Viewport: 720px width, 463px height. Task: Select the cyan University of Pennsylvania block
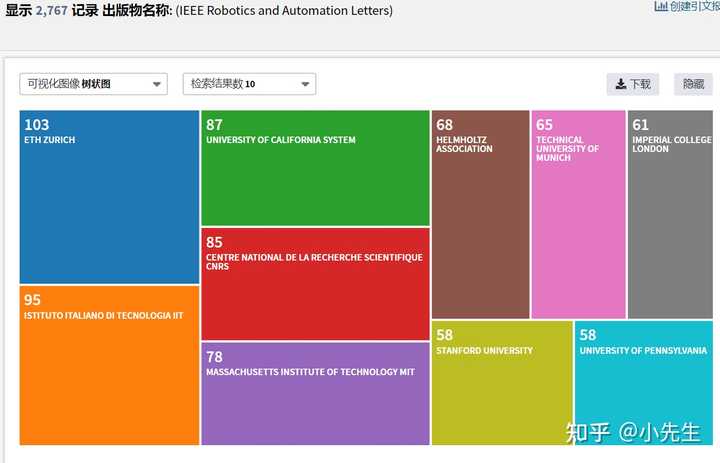pos(644,383)
